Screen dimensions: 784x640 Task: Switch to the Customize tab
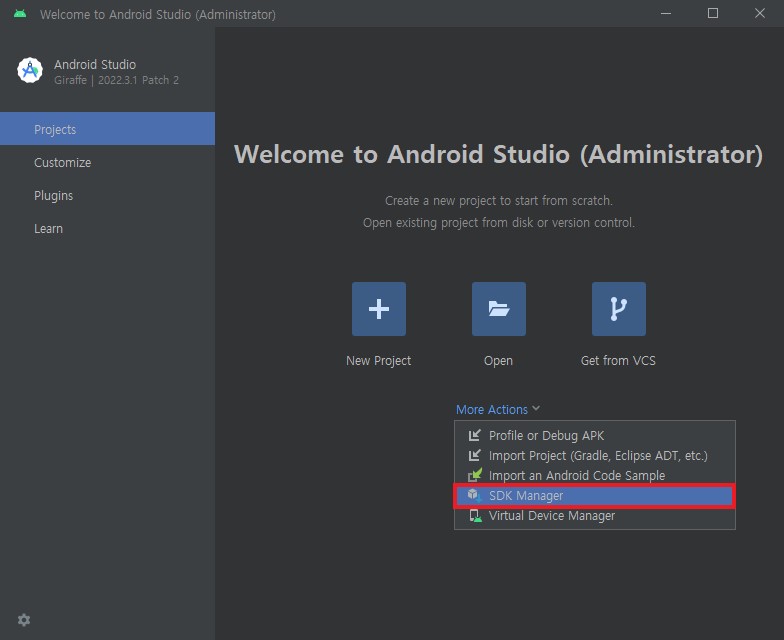tap(108, 162)
